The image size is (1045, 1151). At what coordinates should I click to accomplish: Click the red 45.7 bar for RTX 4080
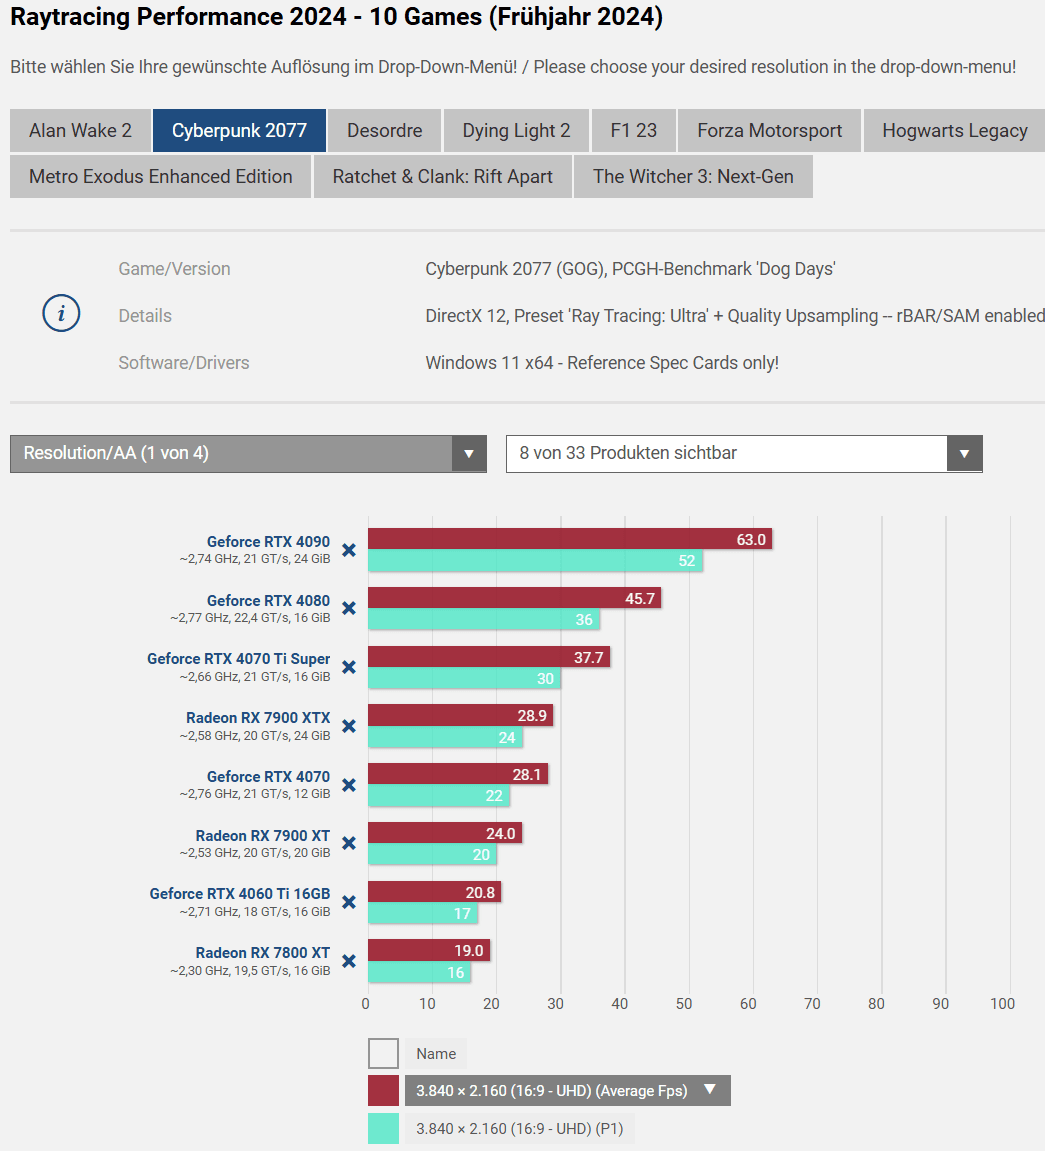point(514,598)
